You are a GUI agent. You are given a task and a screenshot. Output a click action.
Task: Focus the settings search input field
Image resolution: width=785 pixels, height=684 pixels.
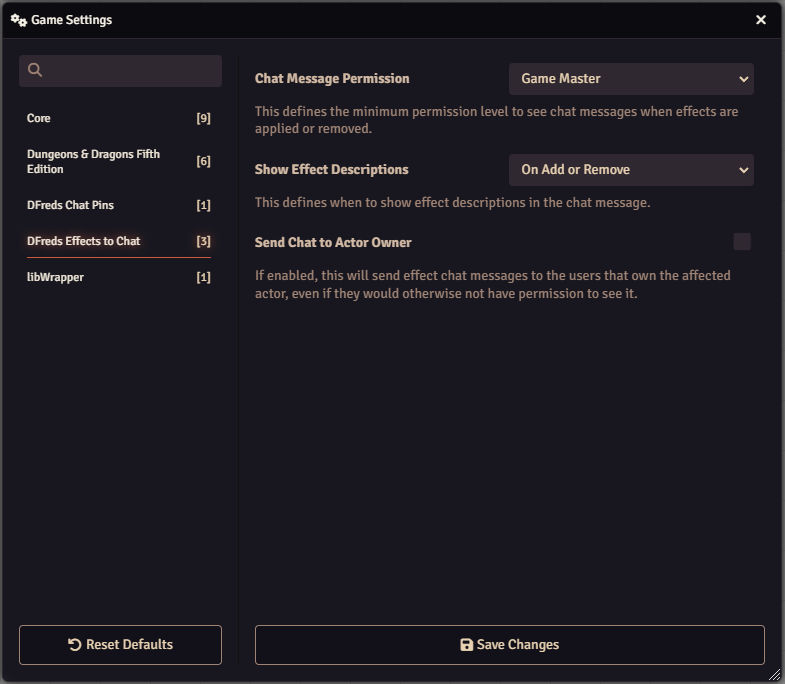[130, 70]
